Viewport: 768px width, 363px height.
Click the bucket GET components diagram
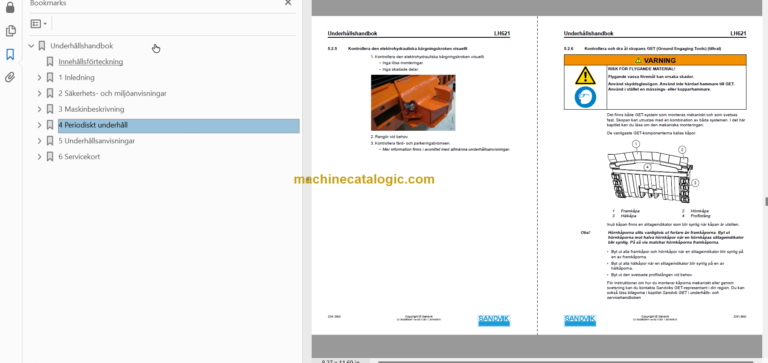point(652,172)
